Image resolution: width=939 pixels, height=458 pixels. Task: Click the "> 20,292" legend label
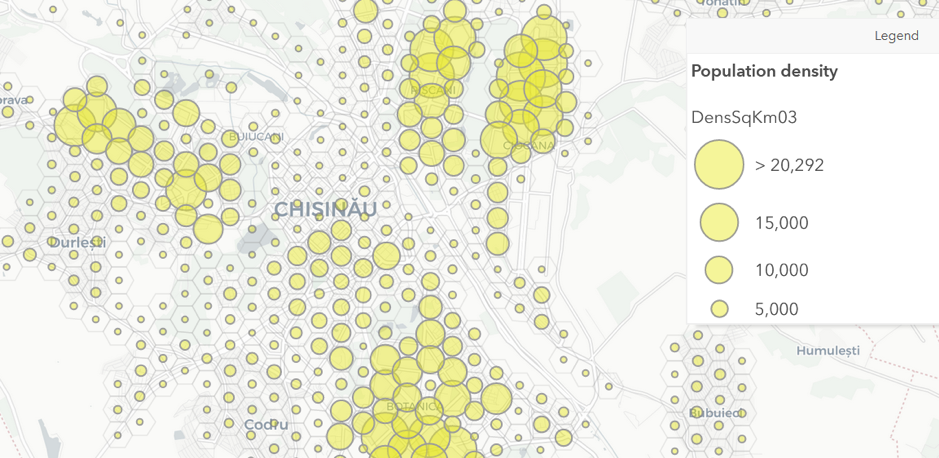pos(789,165)
